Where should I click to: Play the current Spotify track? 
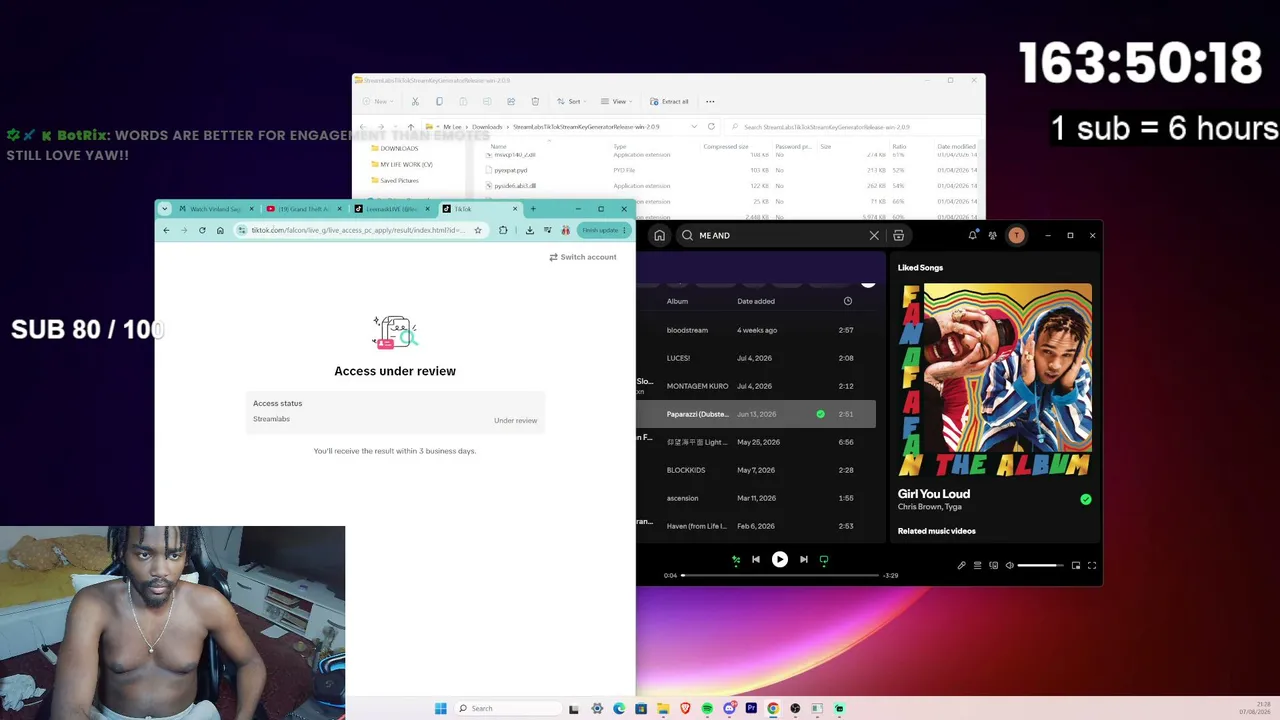point(780,560)
